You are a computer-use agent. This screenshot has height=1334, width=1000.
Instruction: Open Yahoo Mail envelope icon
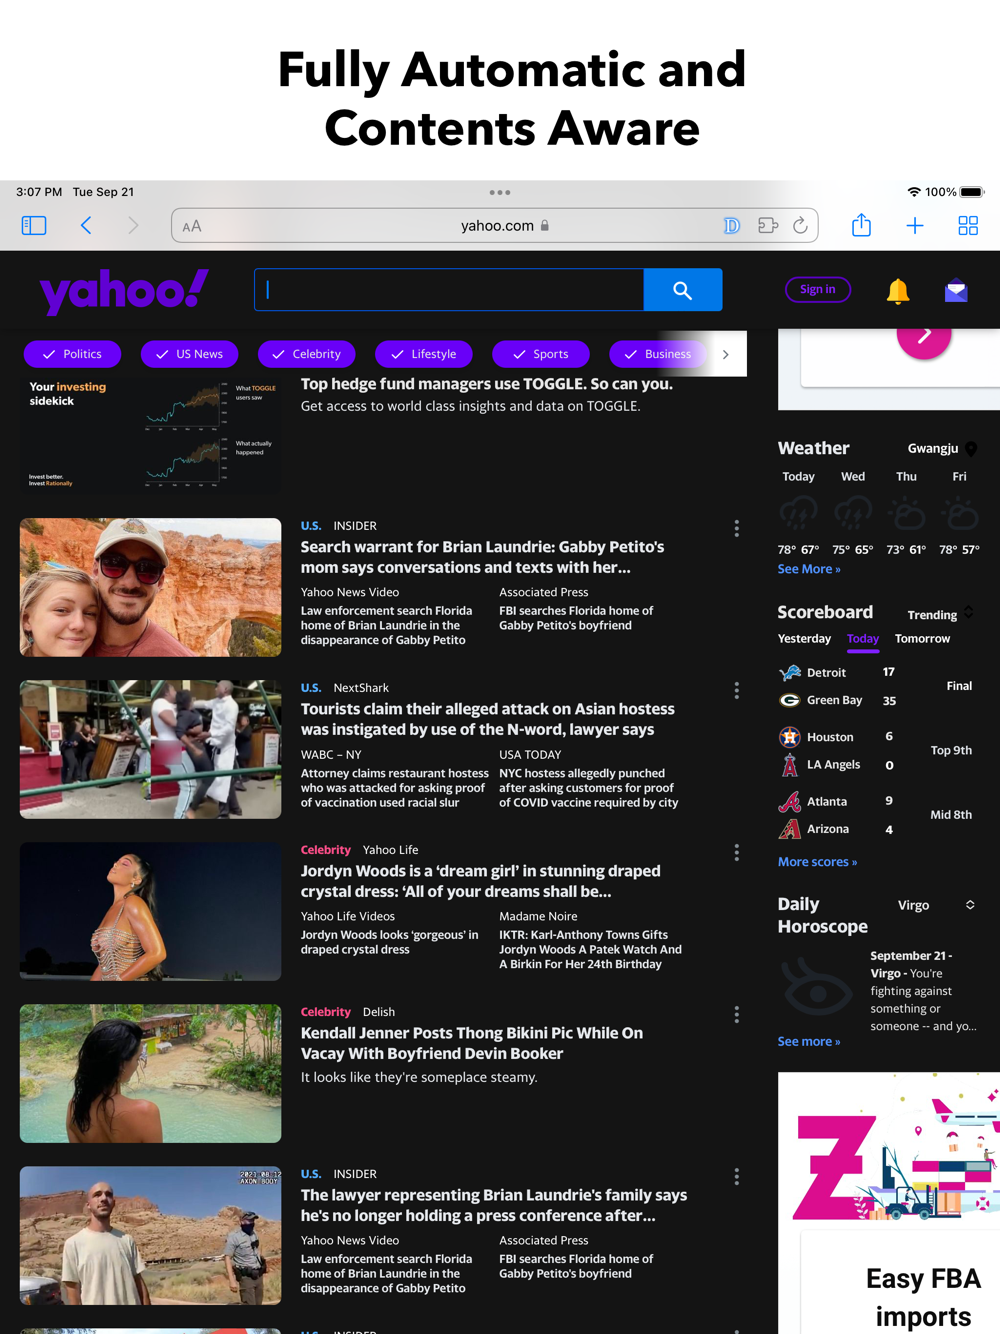pyautogui.click(x=956, y=290)
